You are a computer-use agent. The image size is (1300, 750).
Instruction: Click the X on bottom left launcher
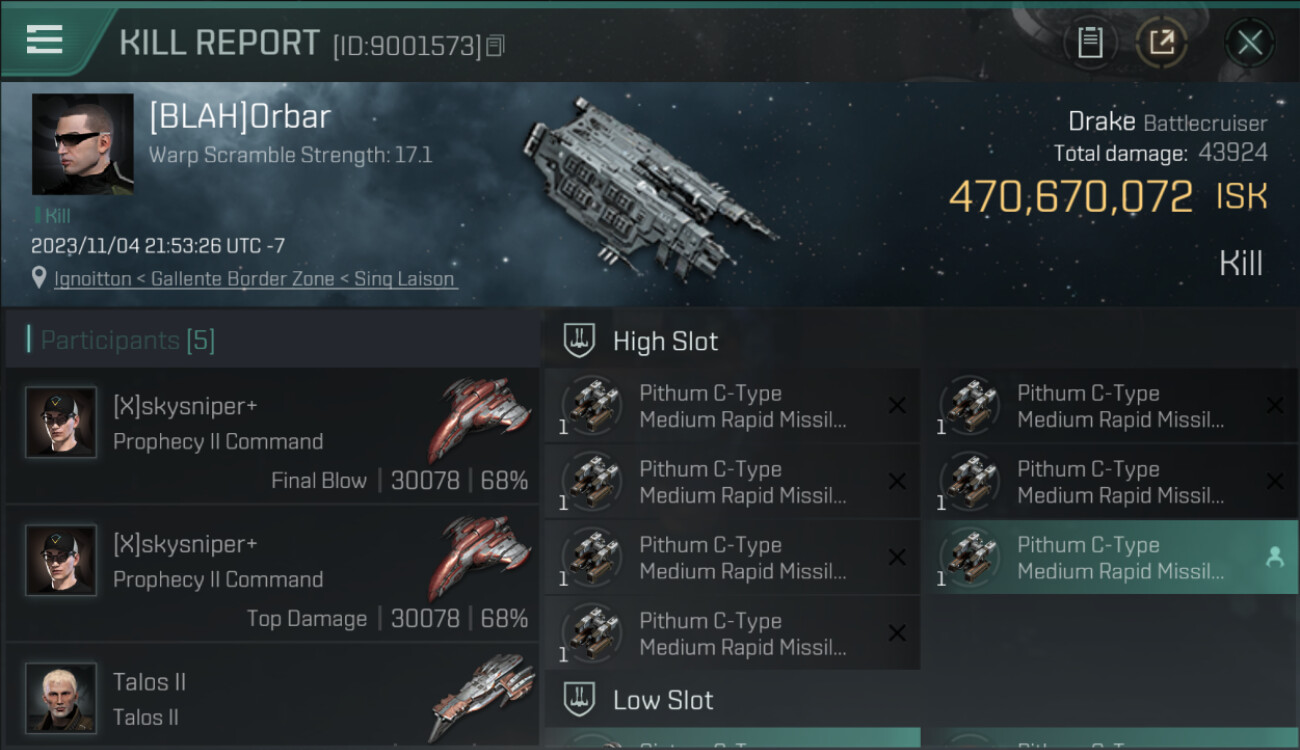click(x=897, y=633)
